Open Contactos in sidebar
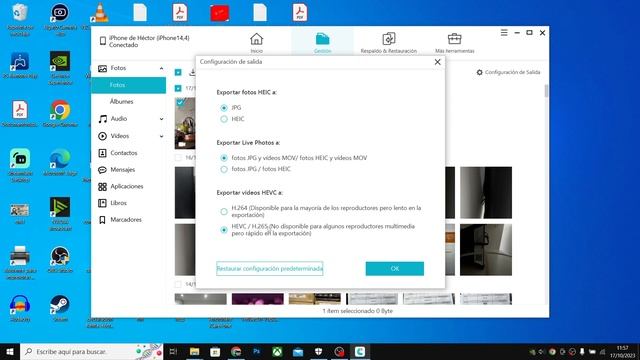The height and width of the screenshot is (360, 640). tap(124, 153)
